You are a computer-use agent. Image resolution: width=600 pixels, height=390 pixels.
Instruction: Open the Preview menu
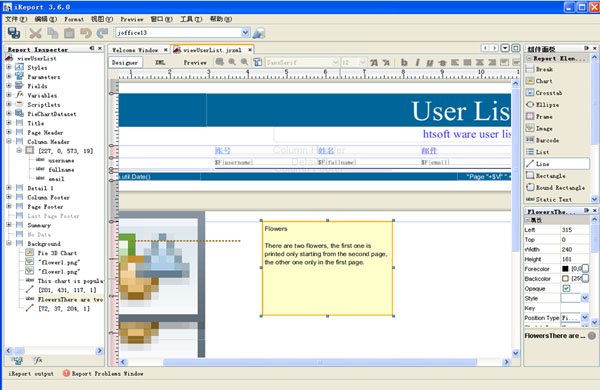pos(132,19)
